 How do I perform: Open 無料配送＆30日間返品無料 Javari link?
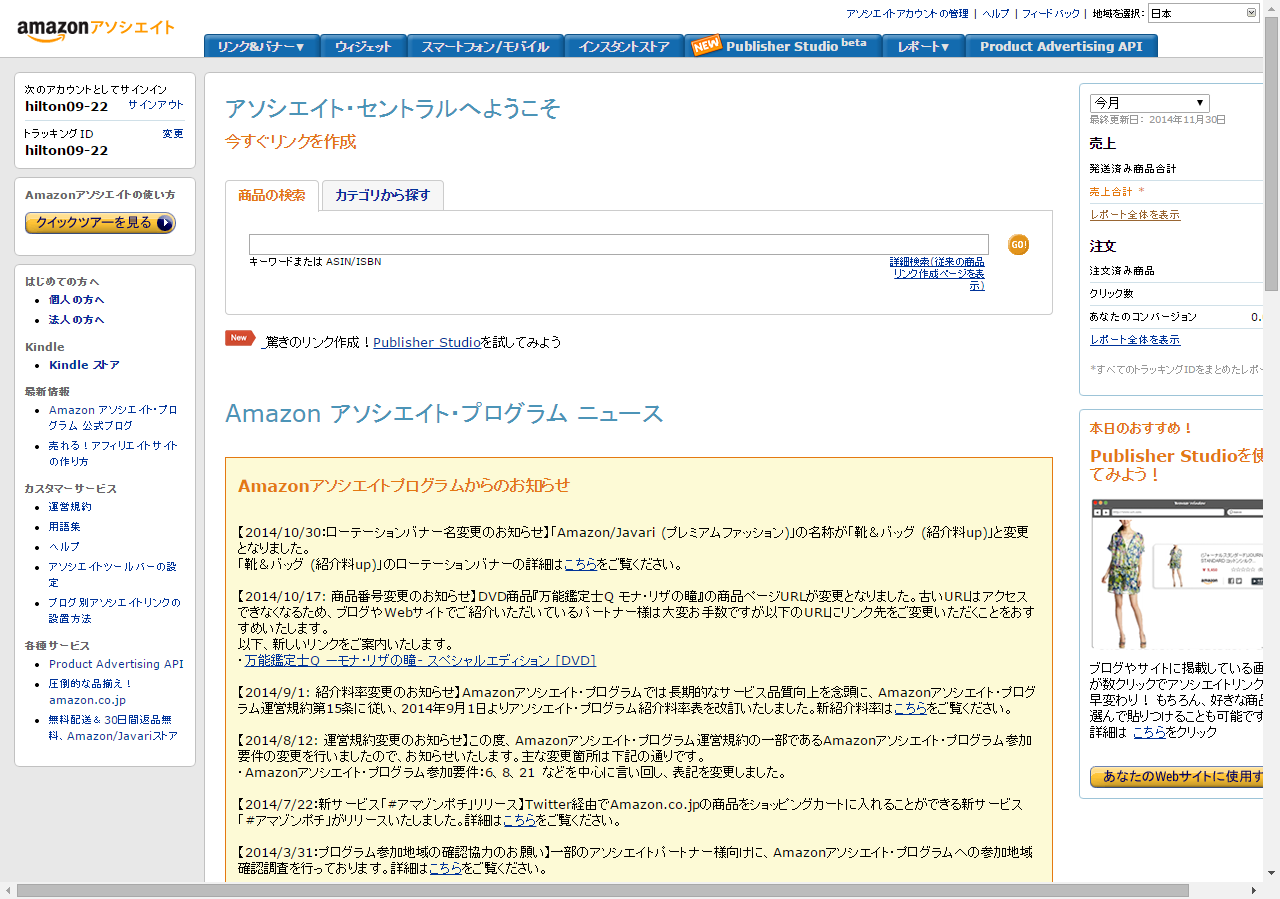(x=113, y=728)
